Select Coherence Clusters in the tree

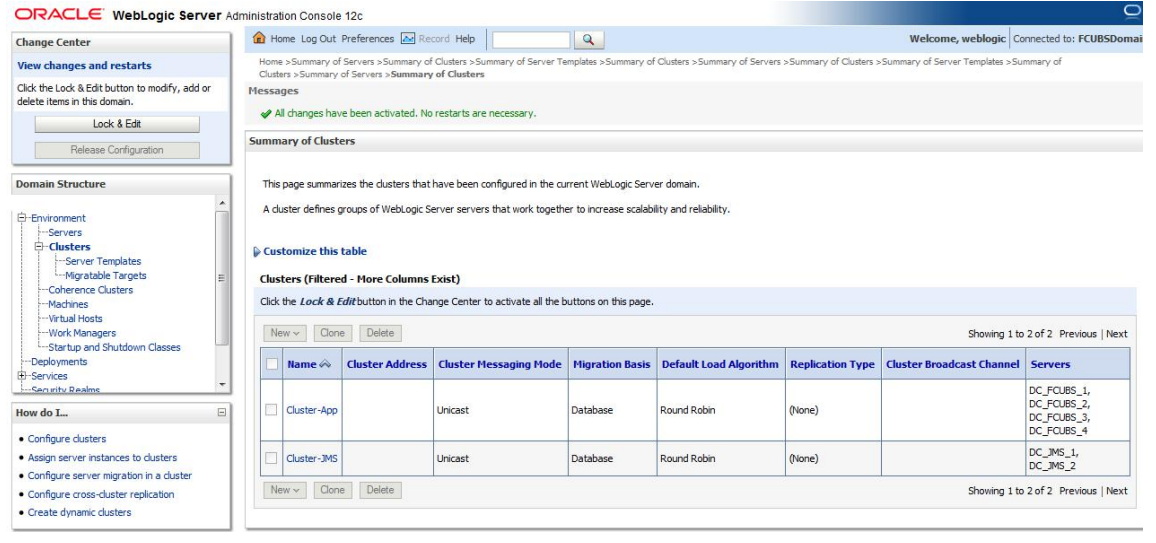(x=91, y=290)
